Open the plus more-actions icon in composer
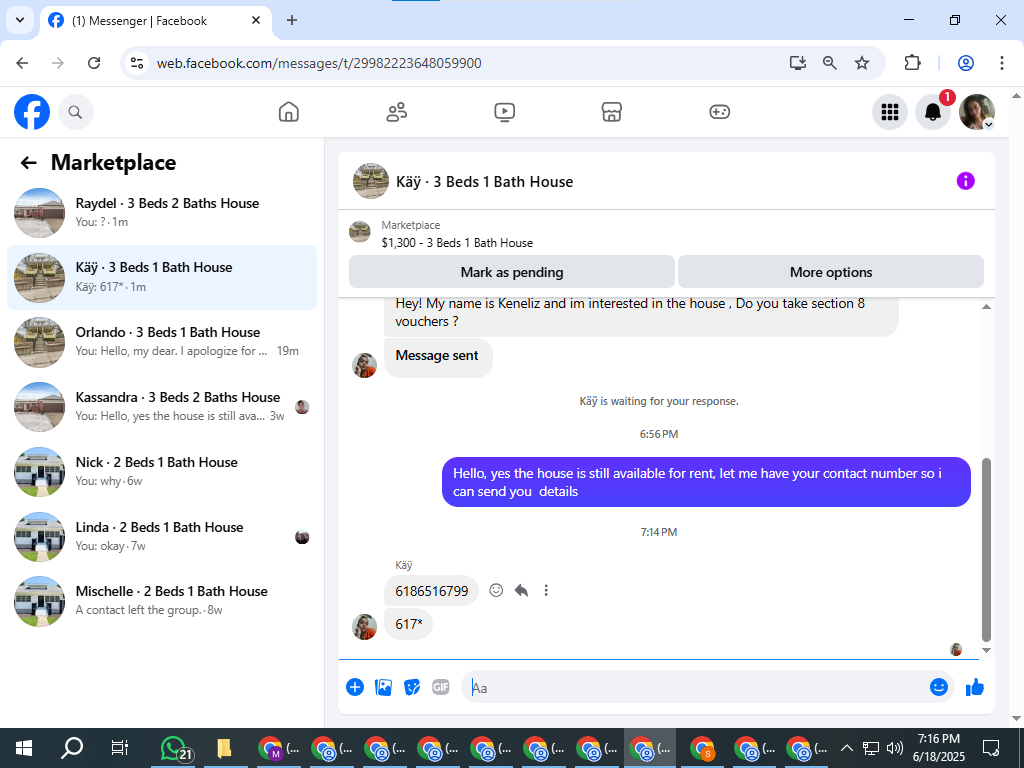This screenshot has height=768, width=1024. [355, 687]
